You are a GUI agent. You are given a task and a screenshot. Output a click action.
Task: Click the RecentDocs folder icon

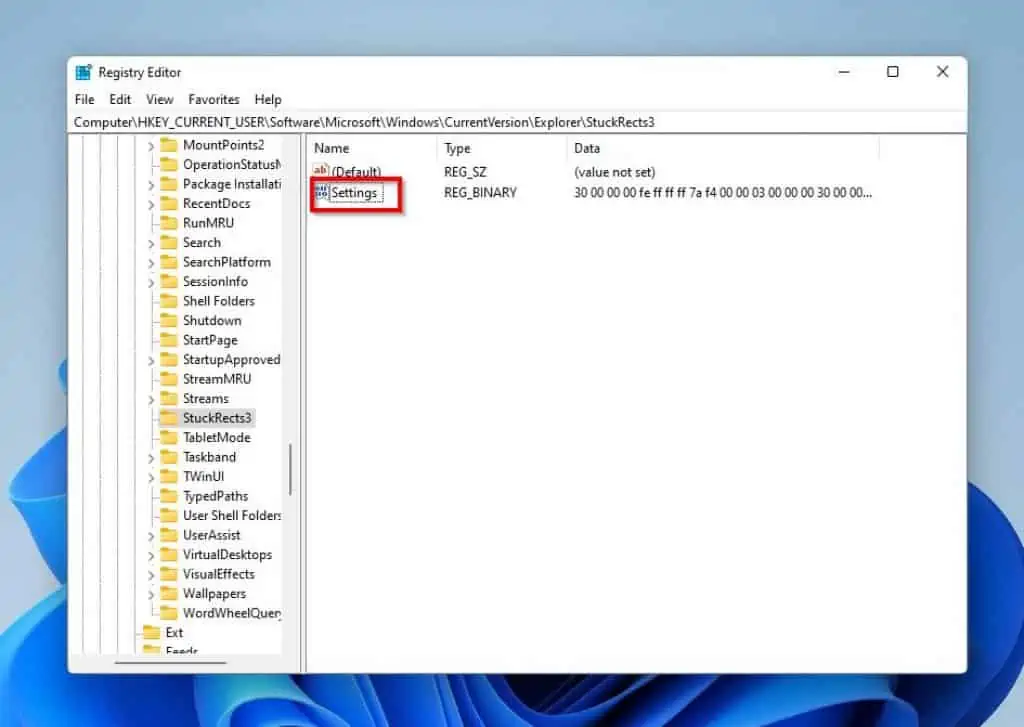tap(167, 203)
